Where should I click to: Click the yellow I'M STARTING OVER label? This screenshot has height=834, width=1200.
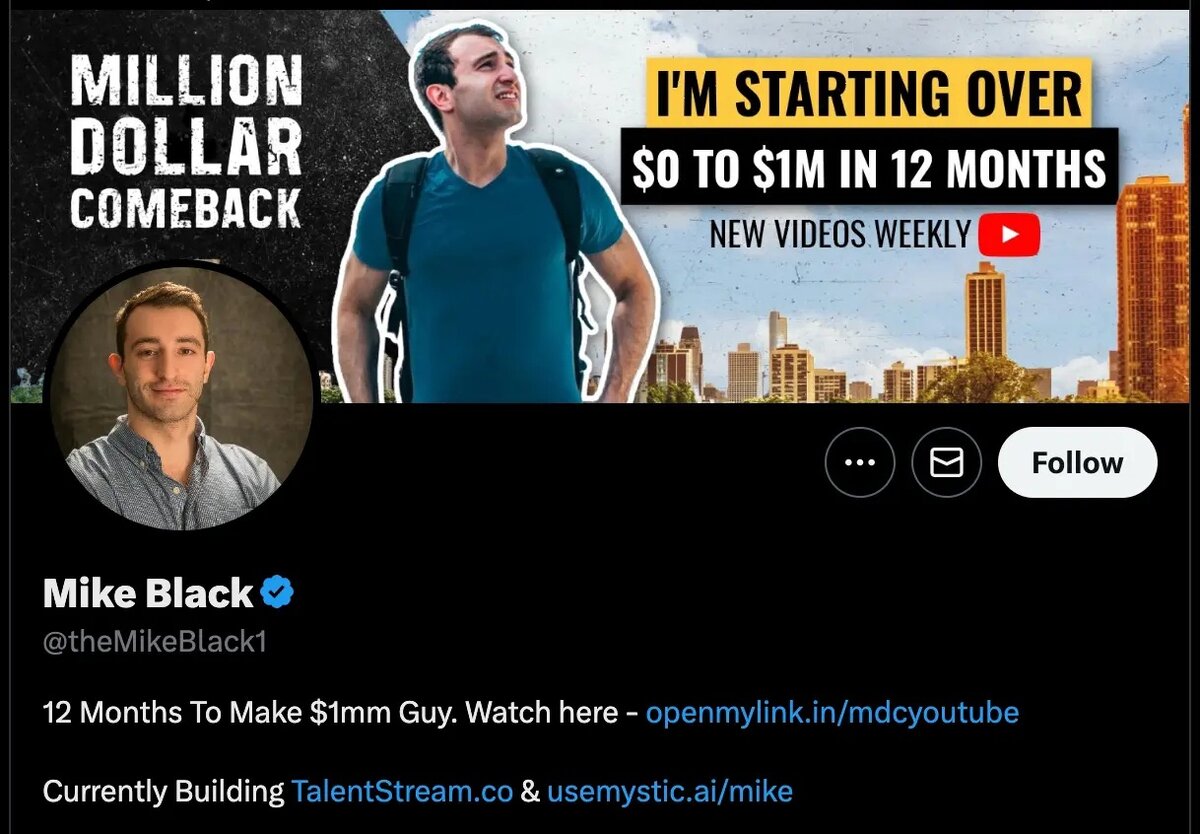868,92
